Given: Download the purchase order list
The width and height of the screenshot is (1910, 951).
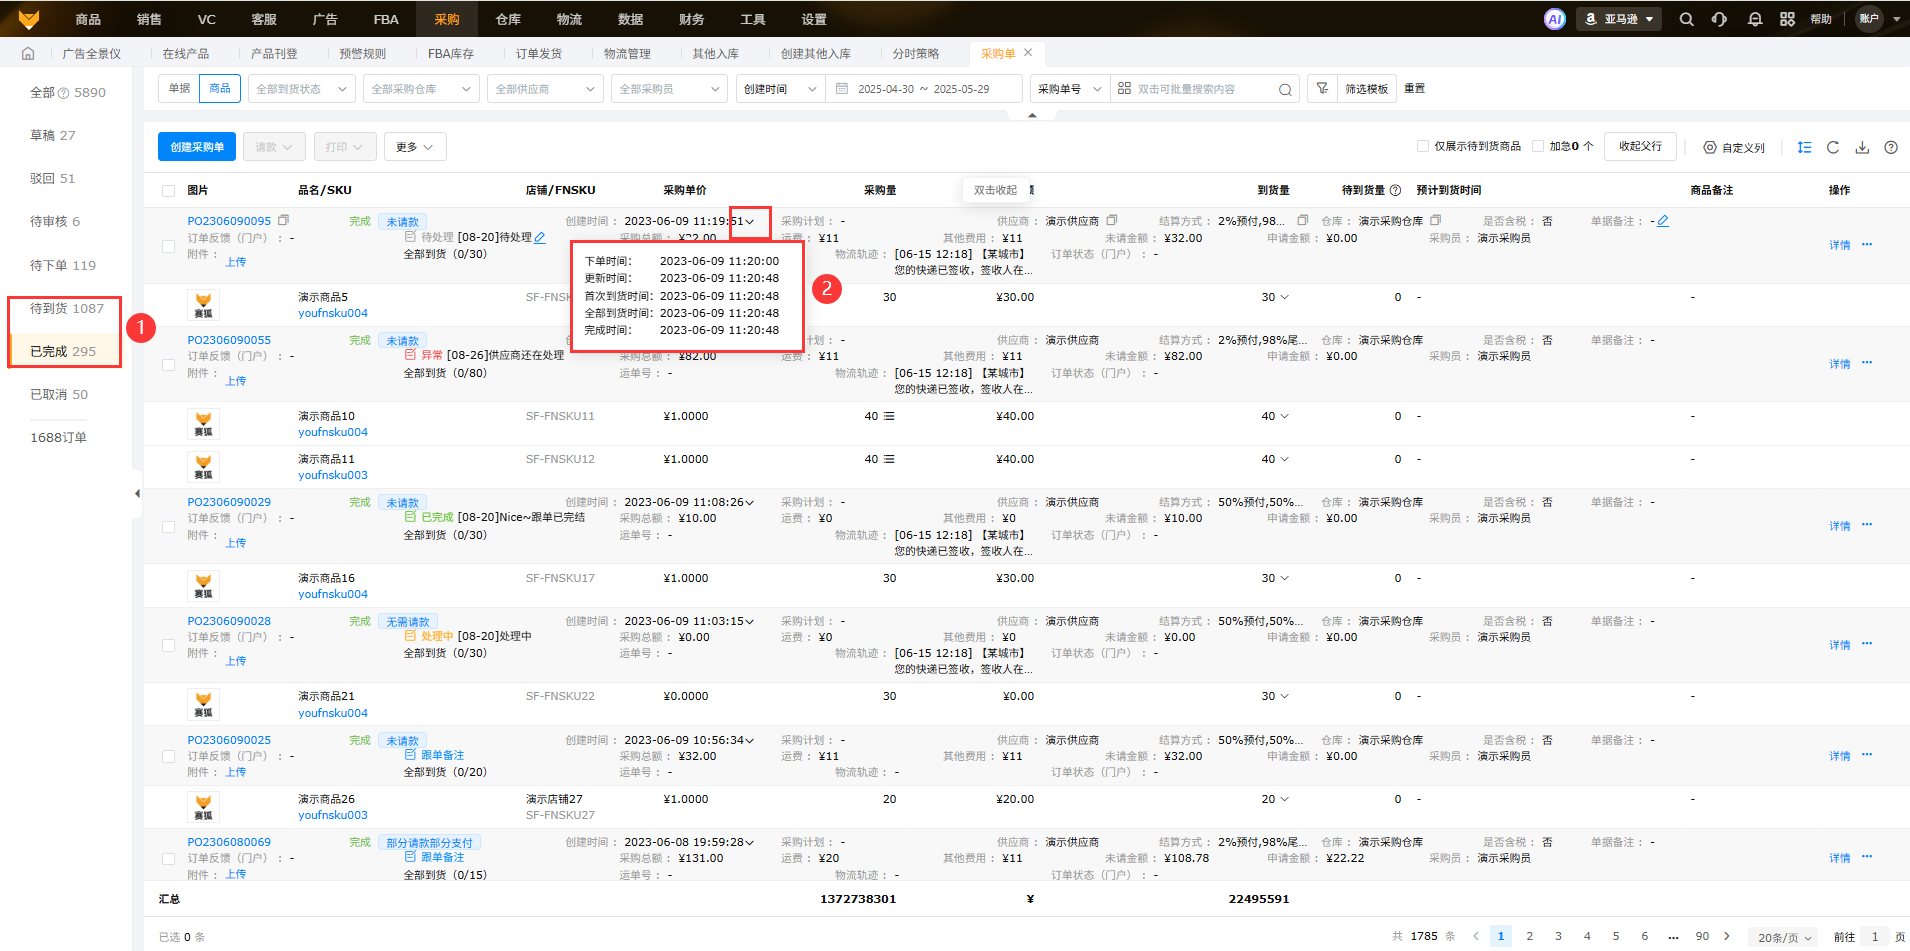Looking at the screenshot, I should click(1862, 147).
